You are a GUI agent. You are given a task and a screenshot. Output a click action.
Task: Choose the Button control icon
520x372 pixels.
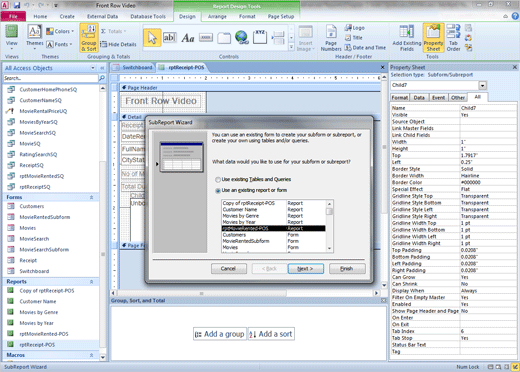206,38
